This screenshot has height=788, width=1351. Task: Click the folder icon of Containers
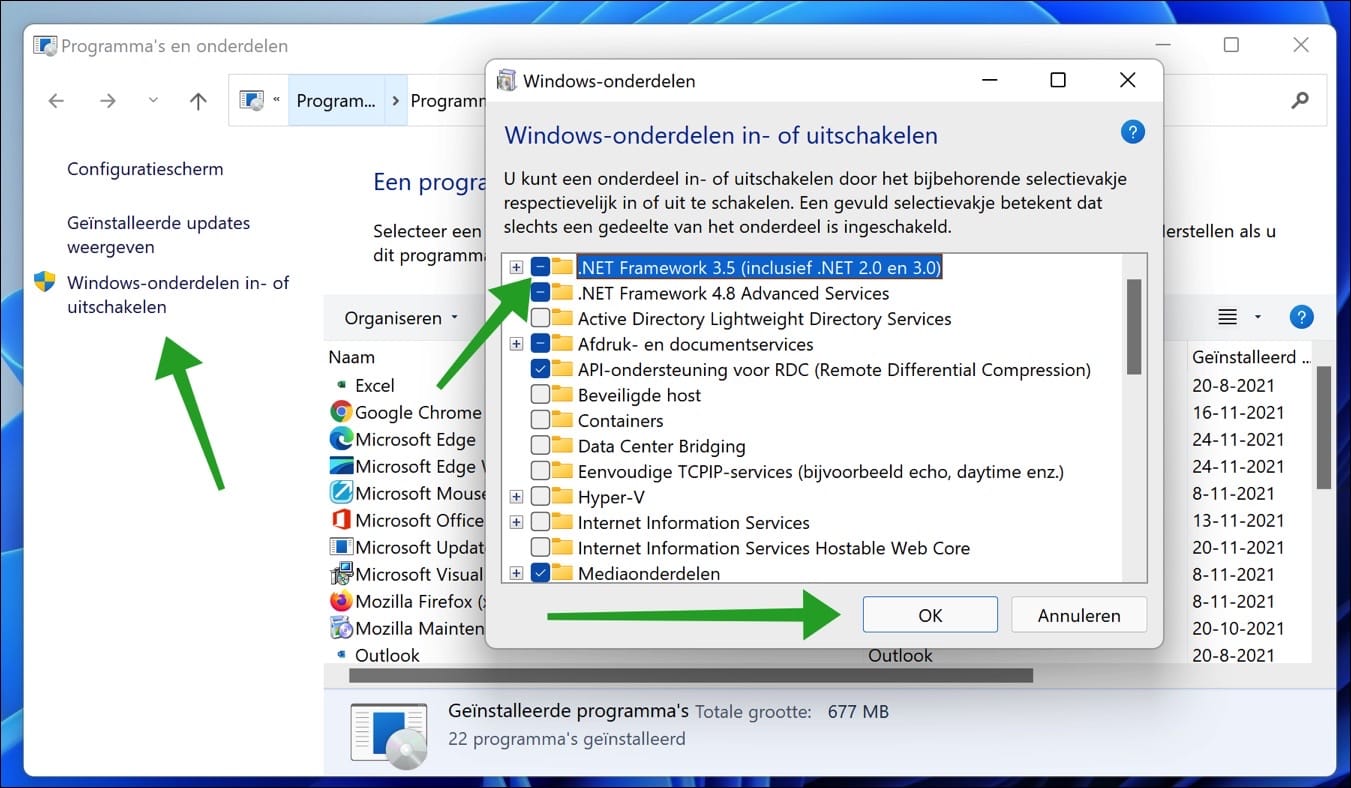tap(563, 421)
